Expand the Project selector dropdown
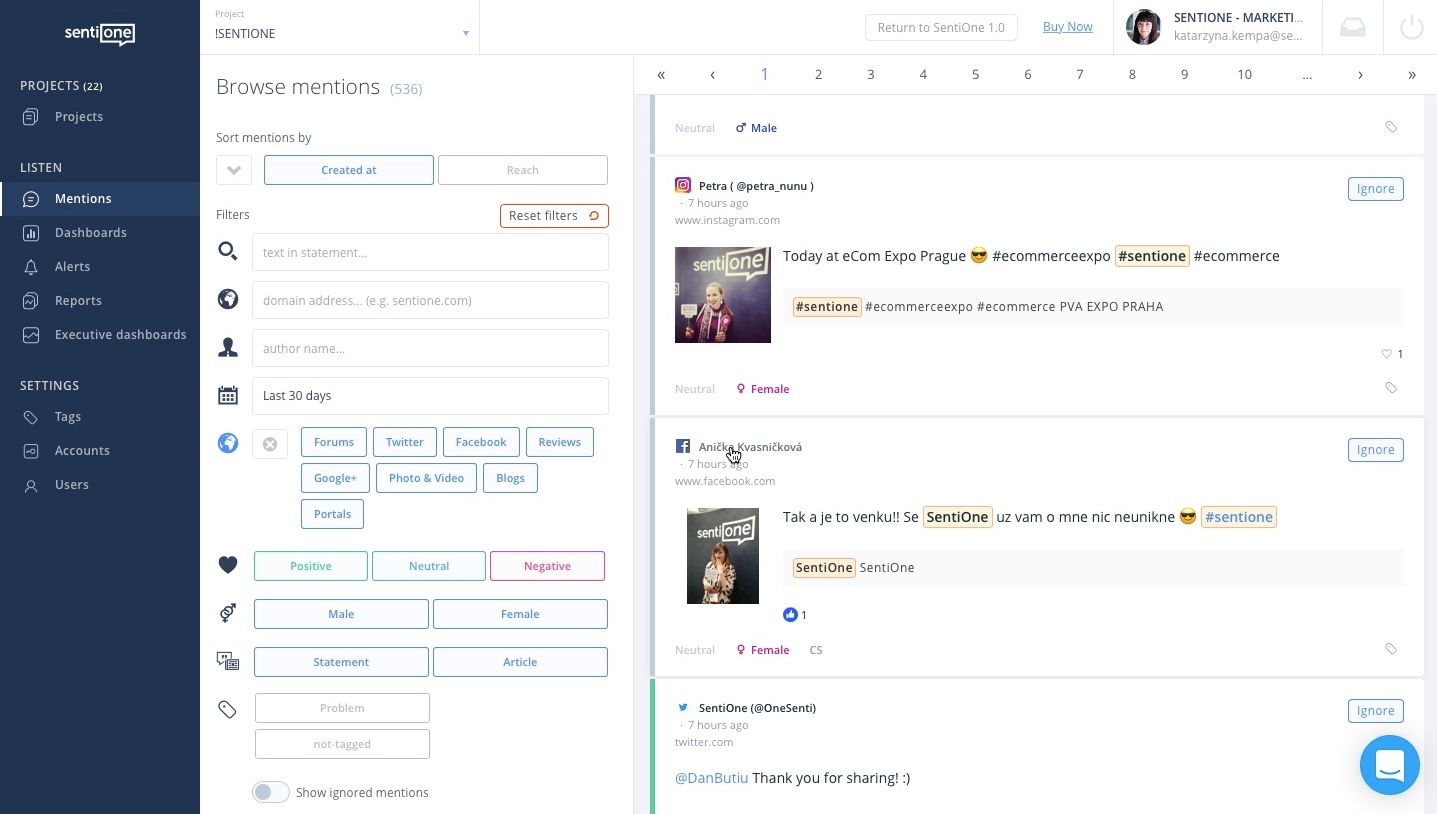Image resolution: width=1437 pixels, height=814 pixels. click(x=465, y=34)
